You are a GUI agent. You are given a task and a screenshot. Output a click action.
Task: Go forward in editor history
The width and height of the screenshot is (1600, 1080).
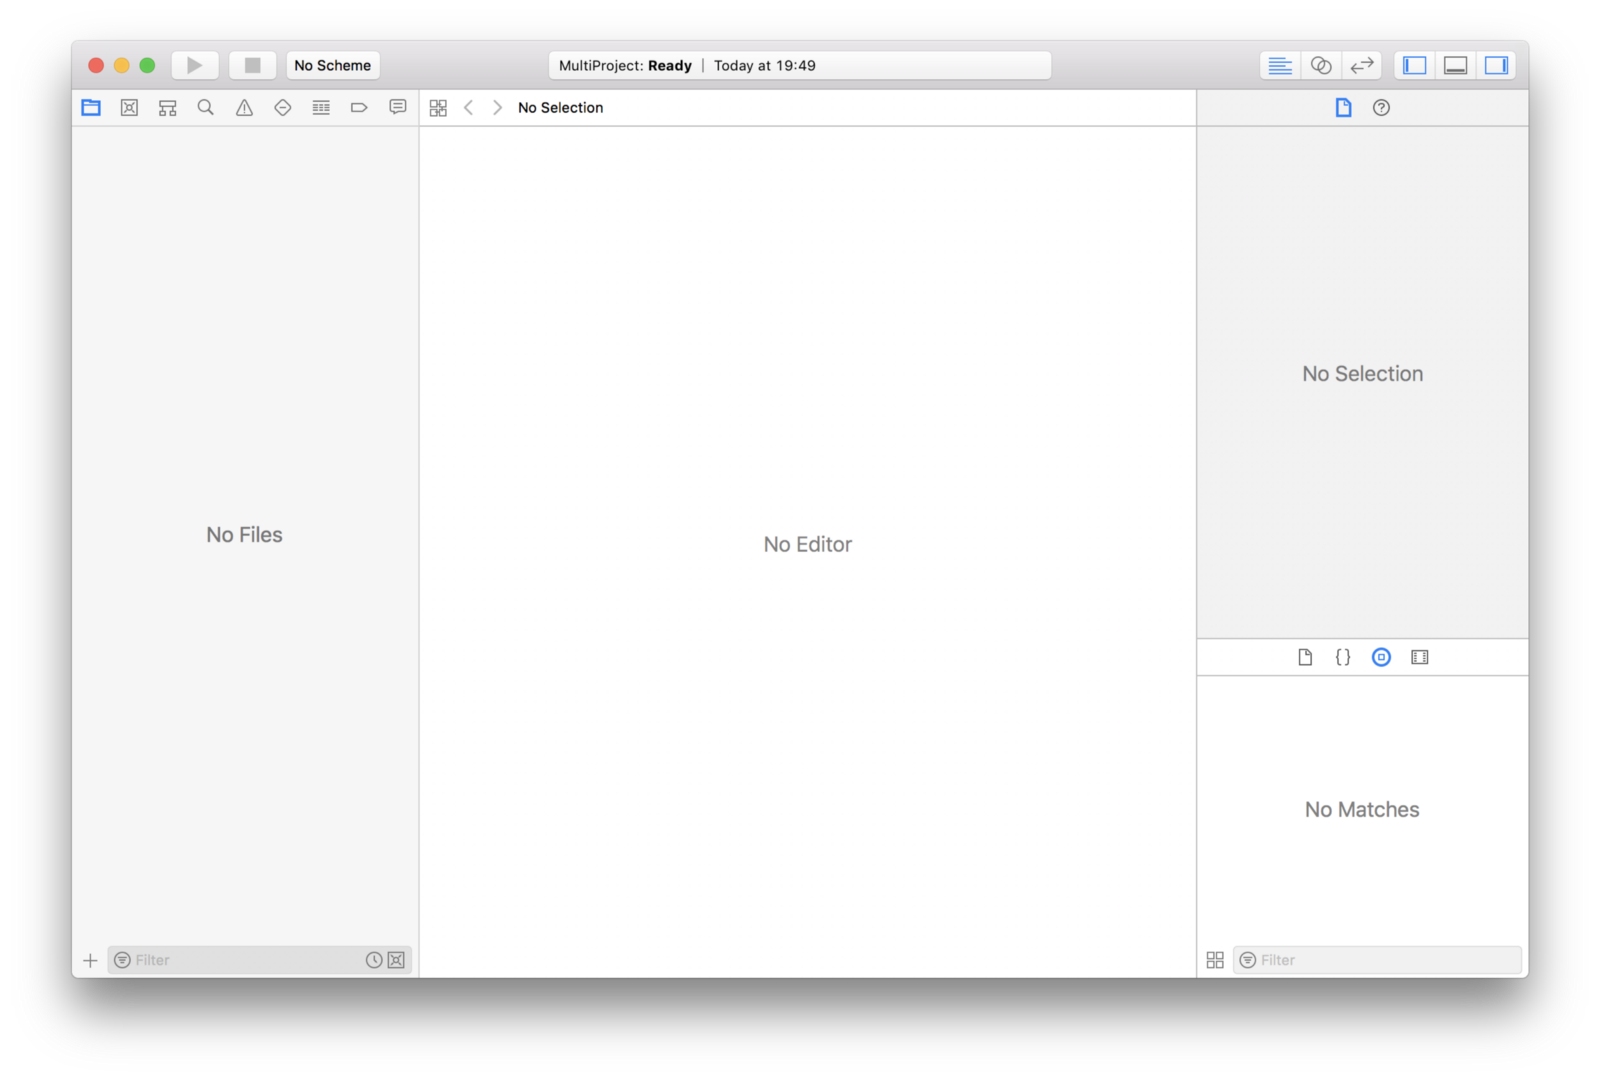(x=497, y=107)
